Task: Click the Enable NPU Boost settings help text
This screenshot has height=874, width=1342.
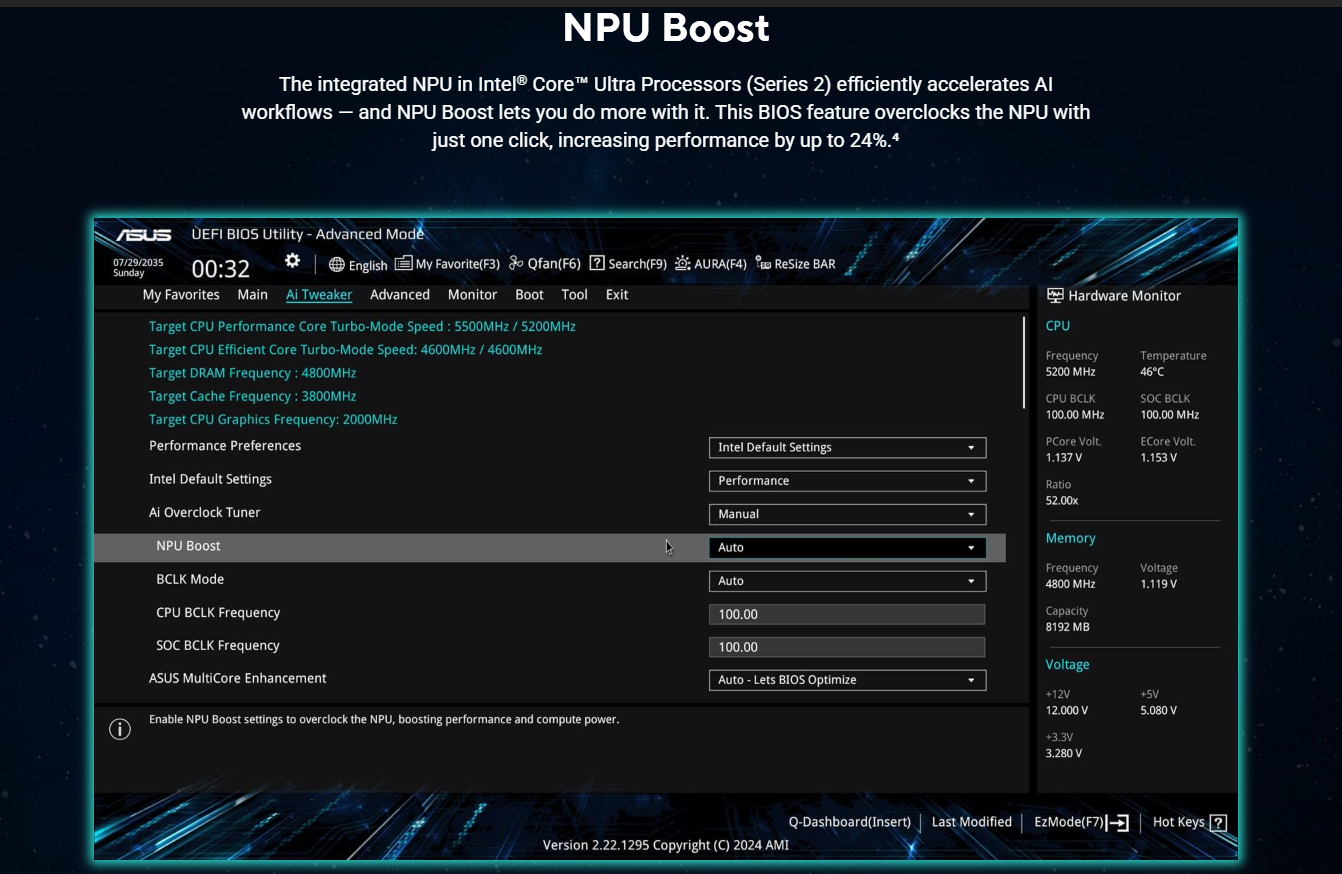Action: coord(384,719)
